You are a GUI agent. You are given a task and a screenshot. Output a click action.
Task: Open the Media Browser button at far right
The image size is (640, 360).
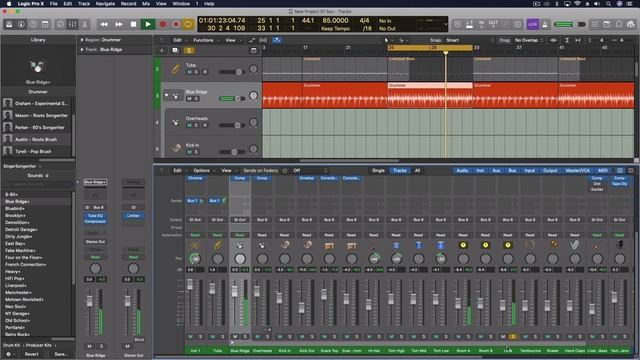tap(631, 24)
